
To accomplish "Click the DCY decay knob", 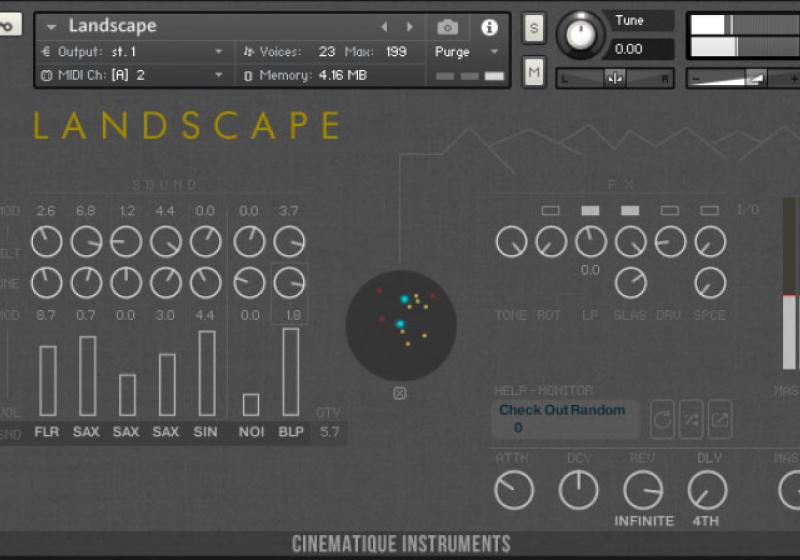I will [x=578, y=490].
